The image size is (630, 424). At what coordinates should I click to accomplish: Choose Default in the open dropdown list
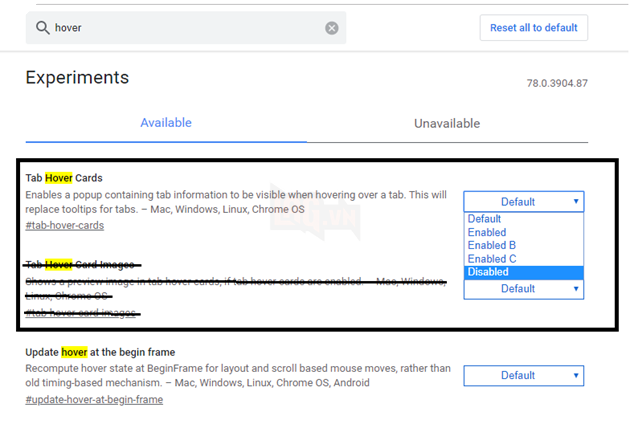tap(523, 219)
